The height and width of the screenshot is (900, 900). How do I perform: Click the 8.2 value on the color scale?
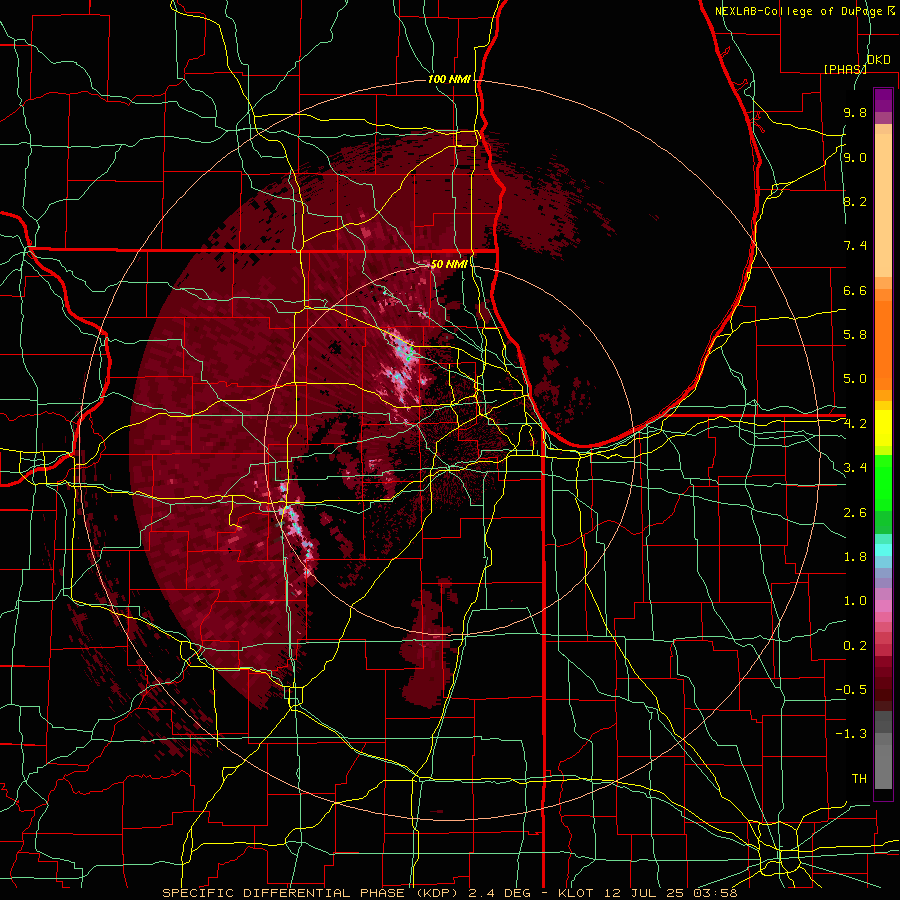855,201
